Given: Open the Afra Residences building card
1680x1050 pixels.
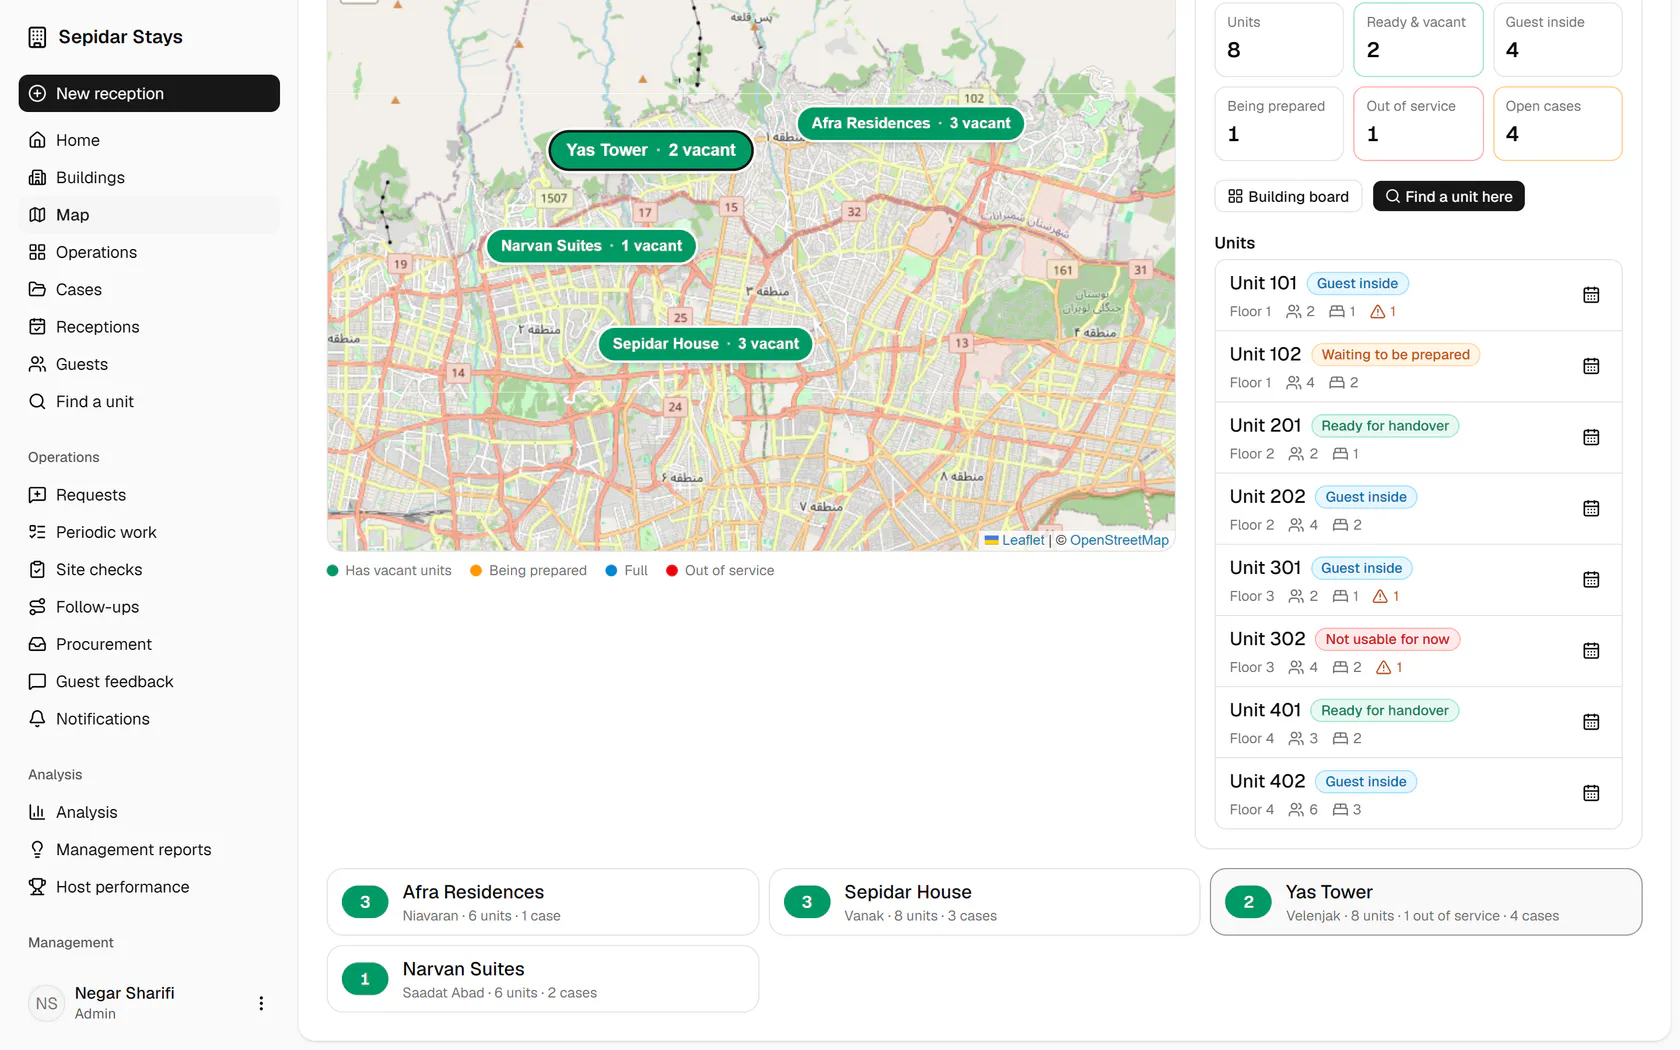Looking at the screenshot, I should point(543,902).
